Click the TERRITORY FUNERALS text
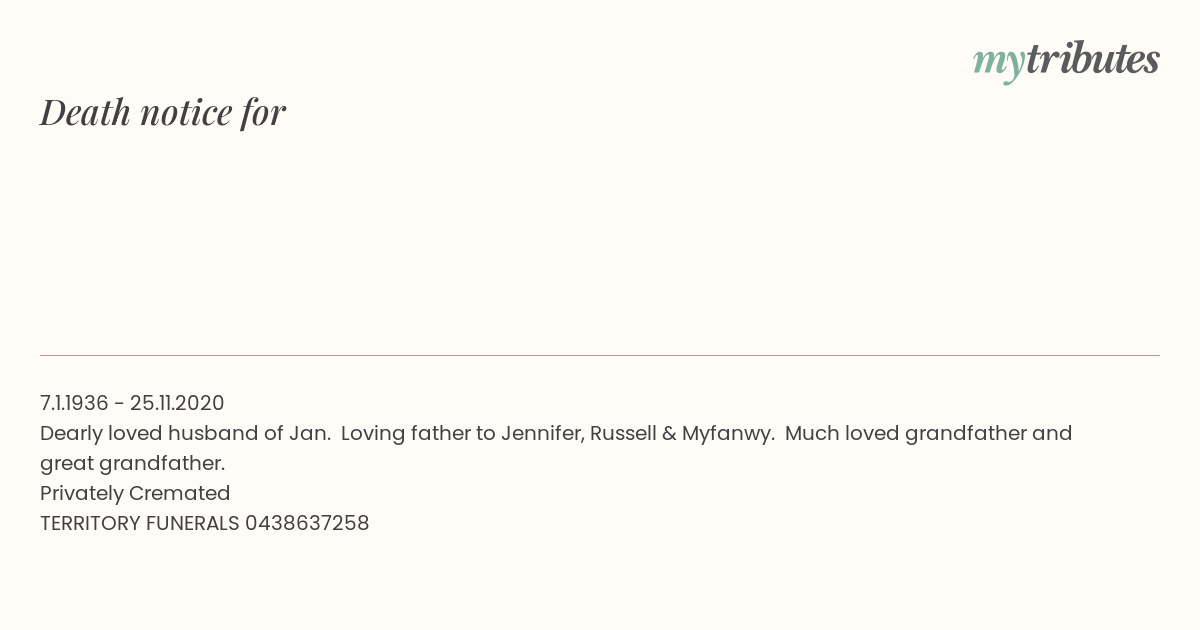This screenshot has height=630, width=1200. [x=140, y=523]
